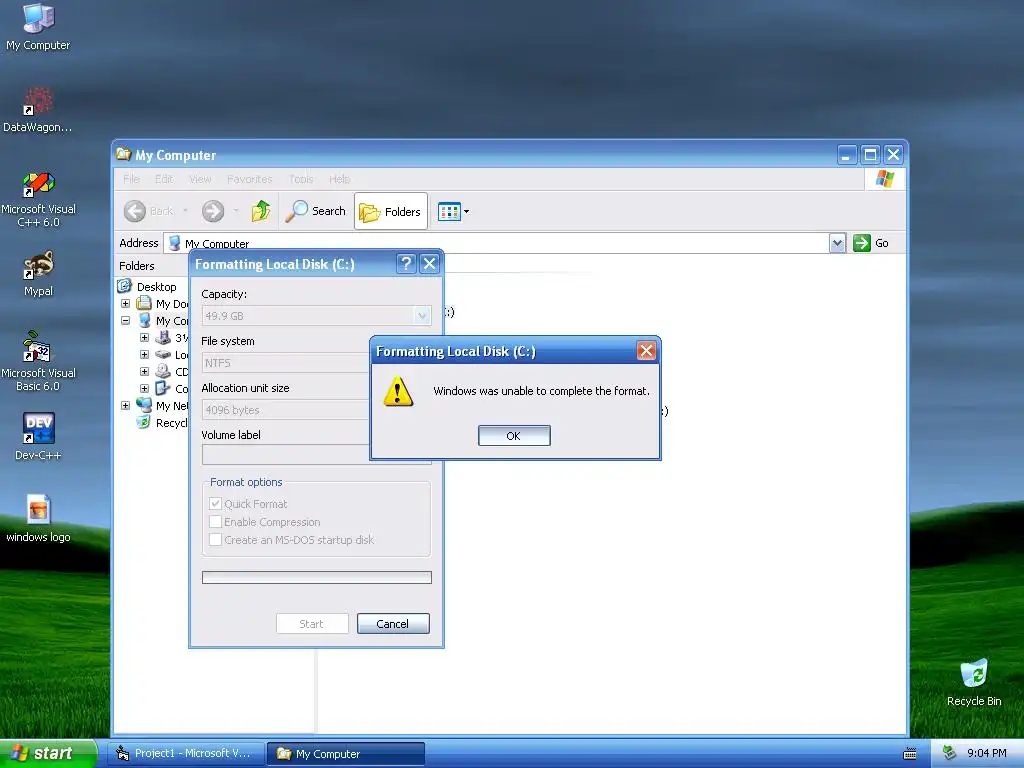This screenshot has height=768, width=1024.
Task: Click Windows flag logo in menu bar
Action: click(885, 178)
